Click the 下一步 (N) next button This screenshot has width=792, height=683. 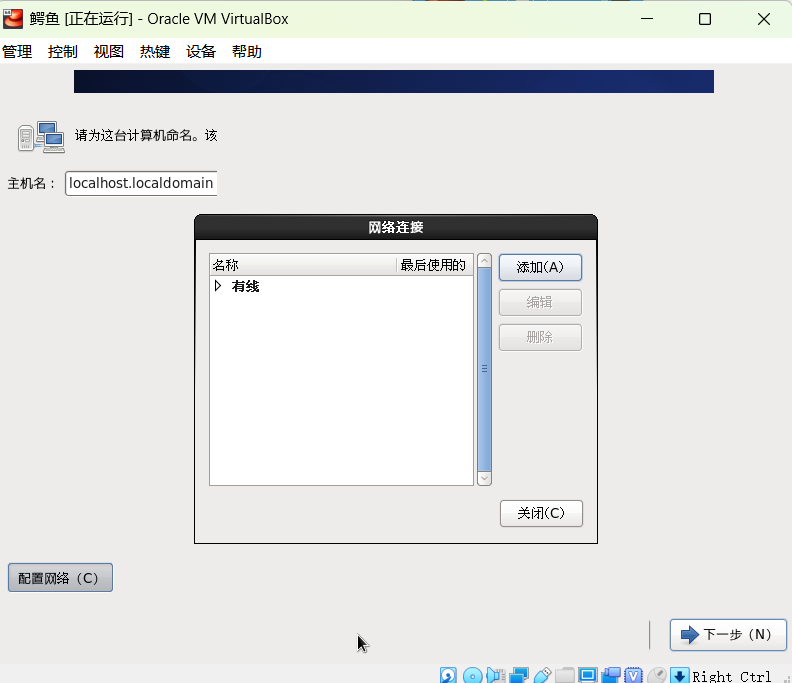(x=728, y=634)
